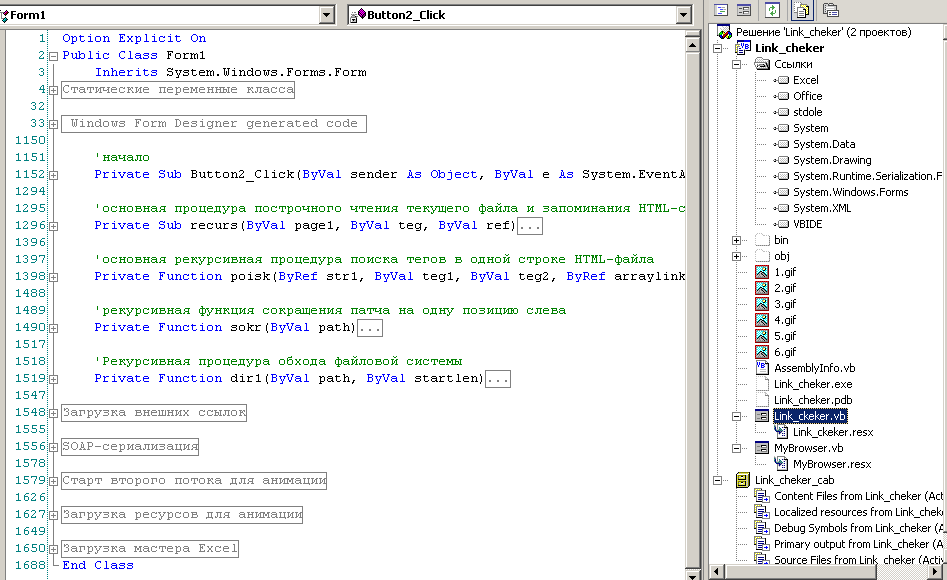The width and height of the screenshot is (947, 580).
Task: Expand the Загрузка ресурсов для анимации region
Action: pyautogui.click(x=53, y=515)
